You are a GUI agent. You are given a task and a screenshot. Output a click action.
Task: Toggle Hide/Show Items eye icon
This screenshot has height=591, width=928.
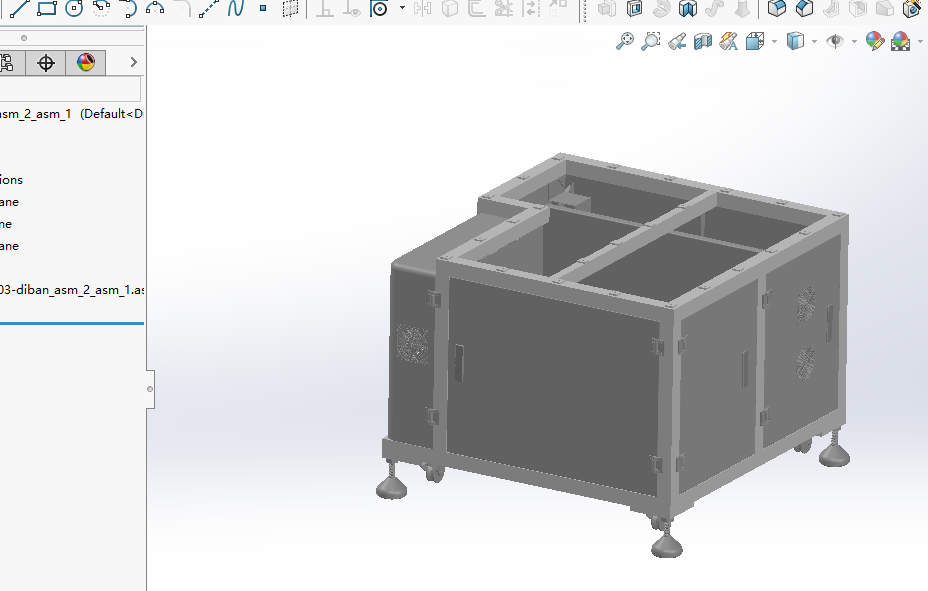tap(835, 41)
